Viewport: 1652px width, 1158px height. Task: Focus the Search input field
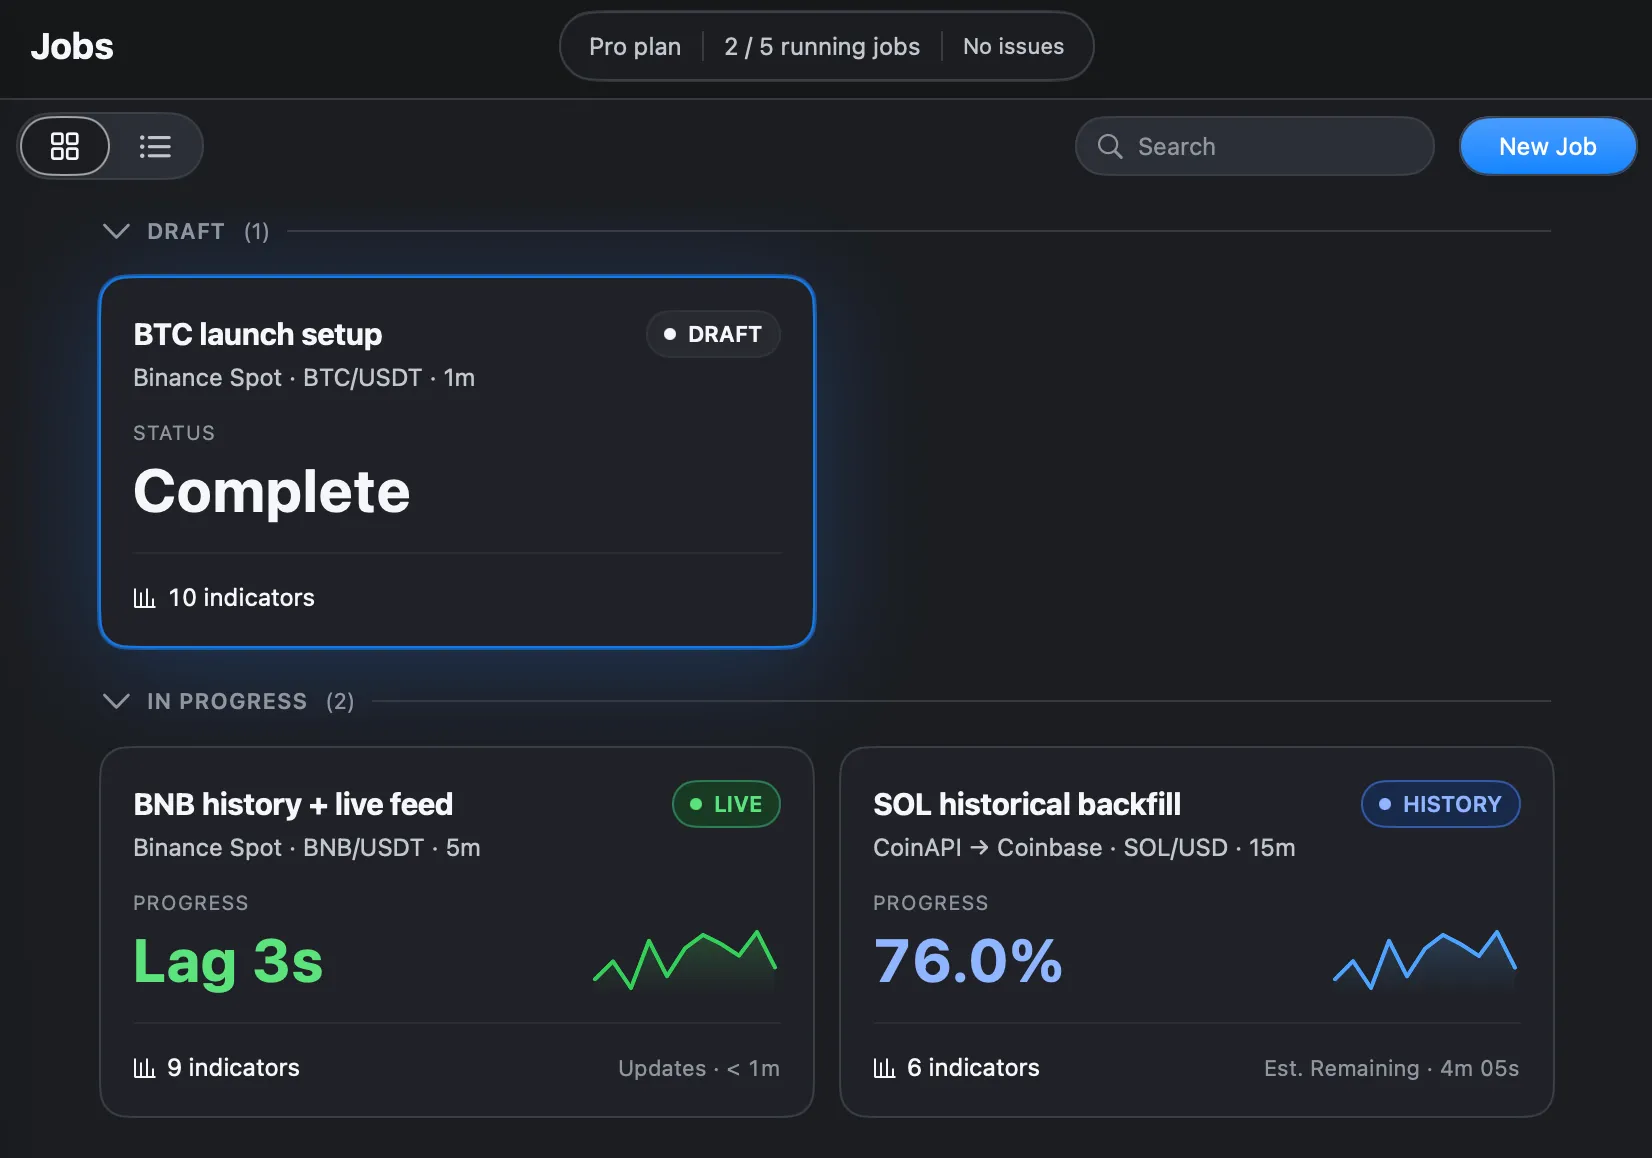pyautogui.click(x=1254, y=146)
